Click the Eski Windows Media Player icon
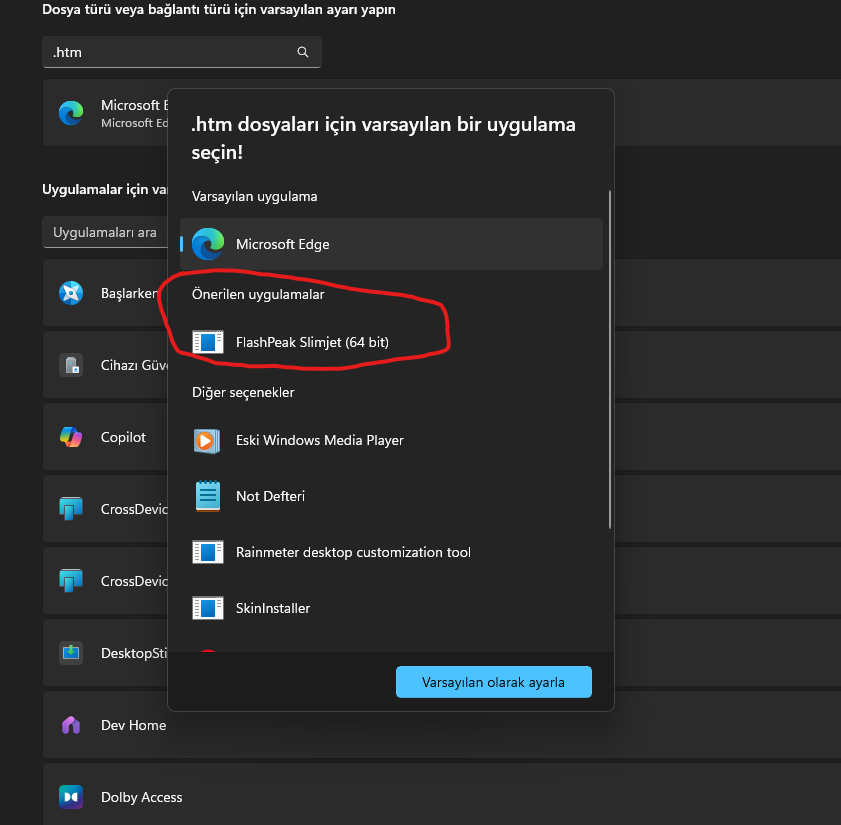Screen dimensions: 841x825 [x=207, y=441]
